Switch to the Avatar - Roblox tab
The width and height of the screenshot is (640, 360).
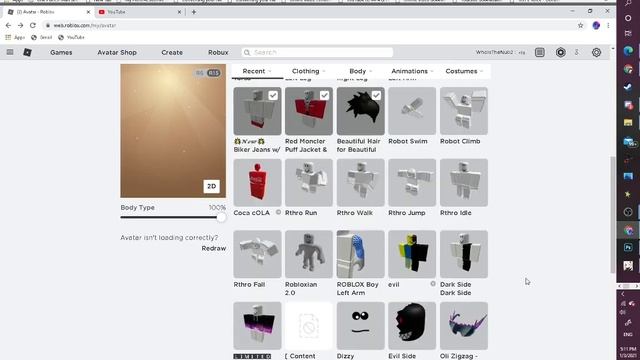[48, 12]
